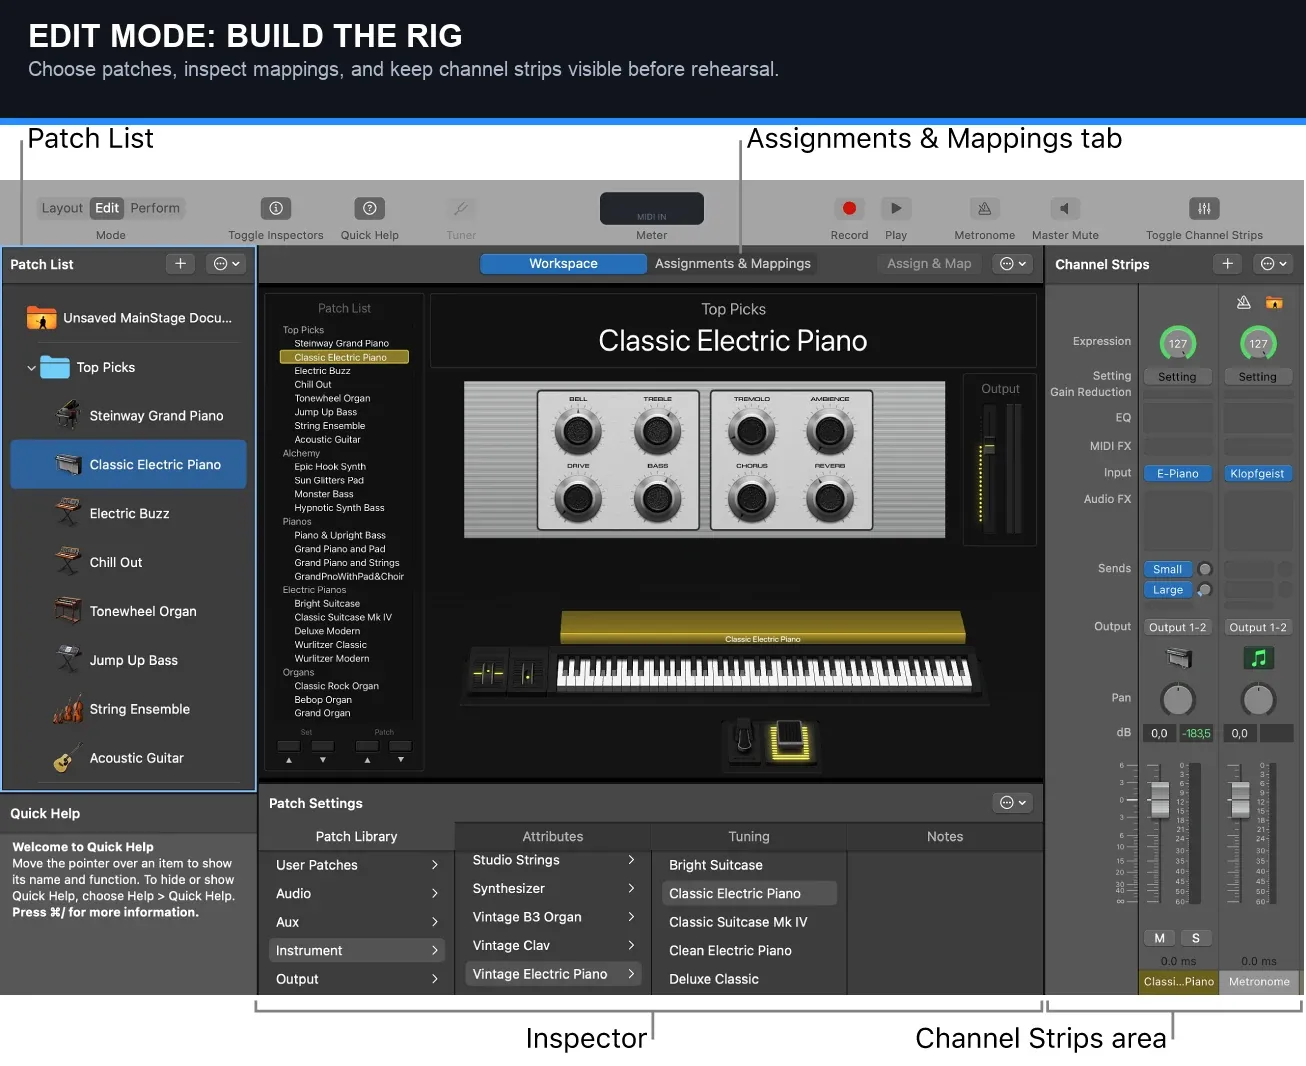This screenshot has width=1306, height=1066.
Task: Click the E-Piano input slot
Action: pyautogui.click(x=1177, y=474)
